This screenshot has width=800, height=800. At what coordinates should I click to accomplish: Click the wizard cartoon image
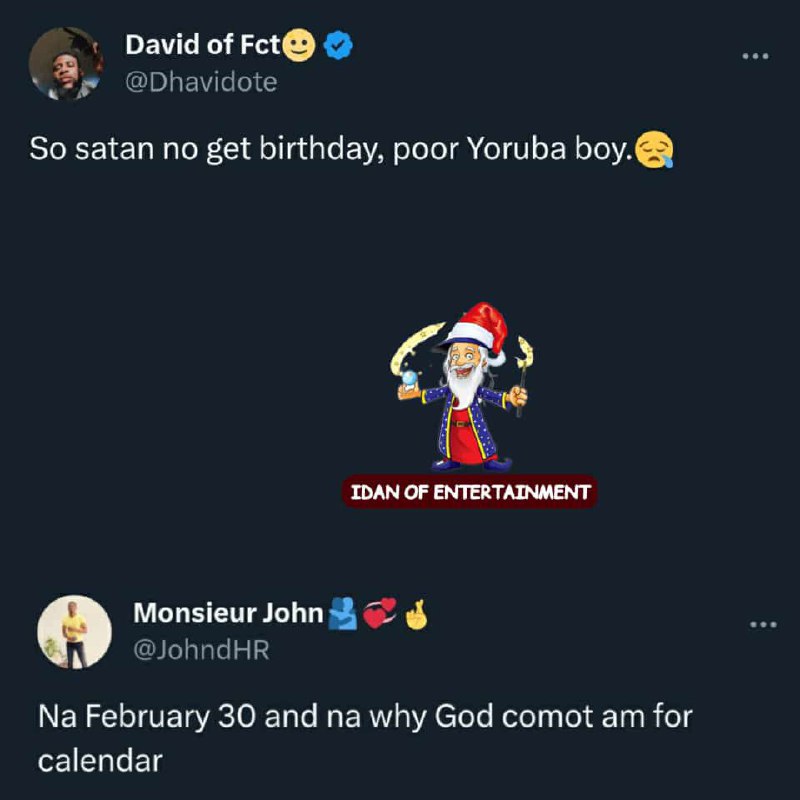[462, 387]
